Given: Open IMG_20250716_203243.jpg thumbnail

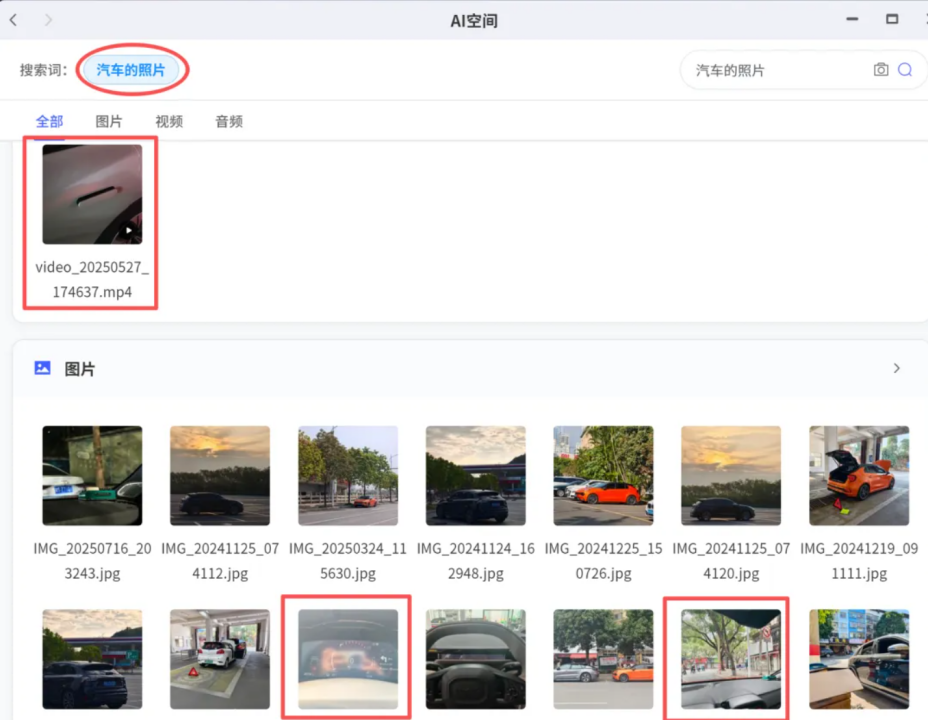Looking at the screenshot, I should (92, 475).
